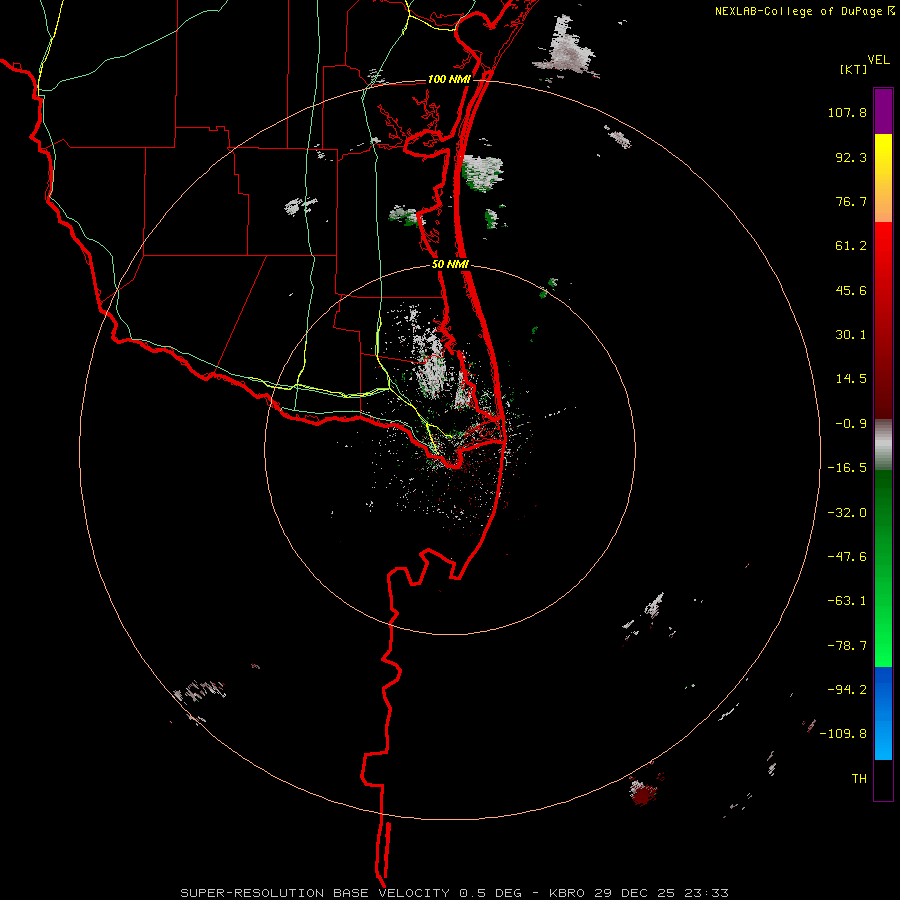Select the -47.6 scale value
This screenshot has width=900, height=900.
point(847,557)
